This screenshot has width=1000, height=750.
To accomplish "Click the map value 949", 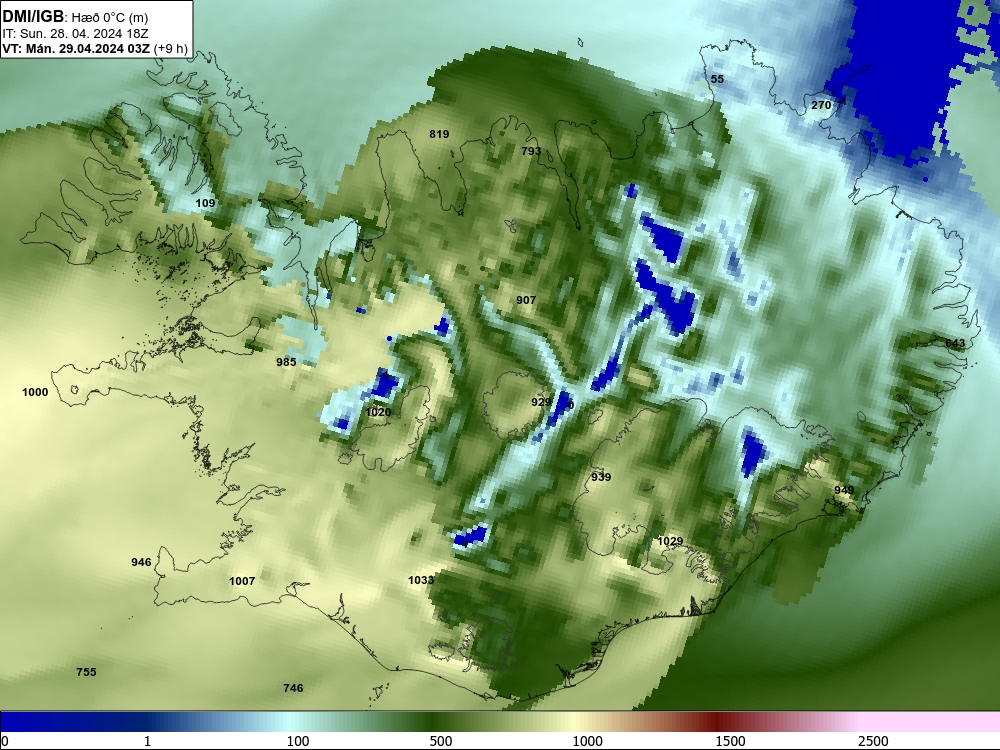I will point(844,490).
